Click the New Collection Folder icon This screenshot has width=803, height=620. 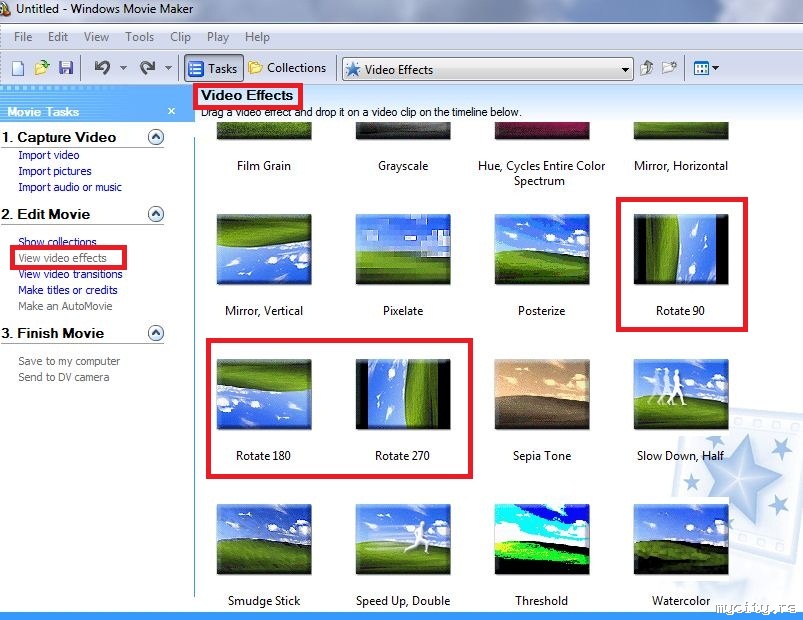tap(669, 68)
